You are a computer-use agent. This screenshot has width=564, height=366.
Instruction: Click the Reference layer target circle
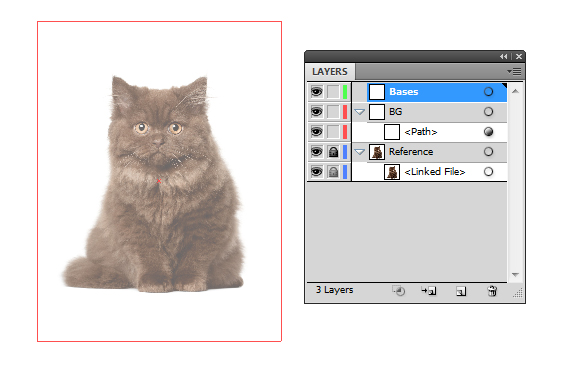click(x=488, y=152)
